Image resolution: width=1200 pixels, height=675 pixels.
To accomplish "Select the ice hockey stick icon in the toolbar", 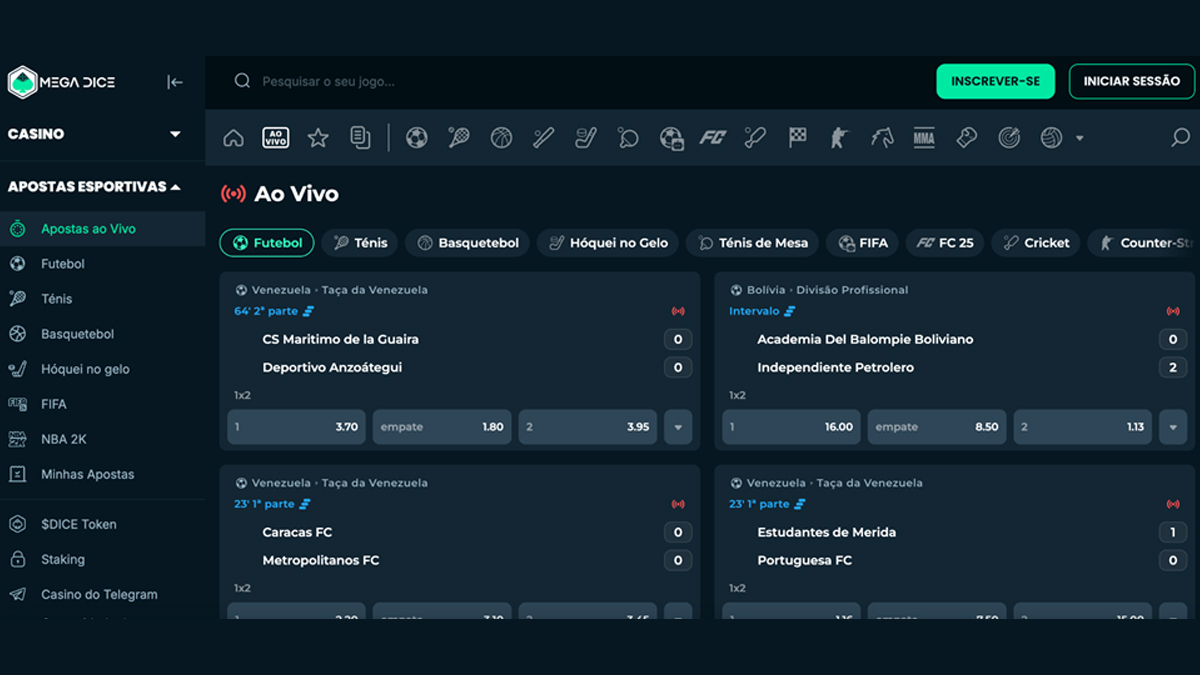I will (586, 138).
